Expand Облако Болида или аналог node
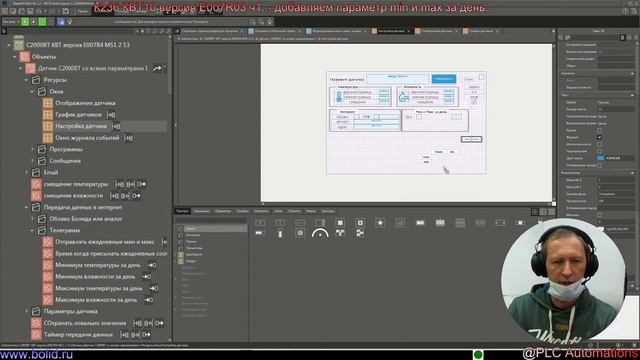Viewport: 640px width, 360px height. [32, 219]
